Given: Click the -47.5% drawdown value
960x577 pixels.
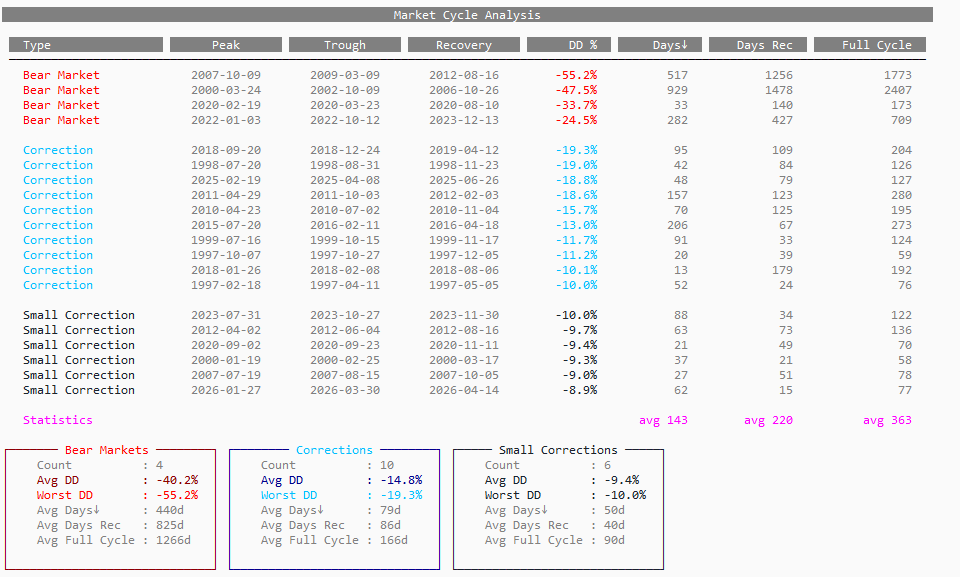Looking at the screenshot, I should tap(576, 90).
